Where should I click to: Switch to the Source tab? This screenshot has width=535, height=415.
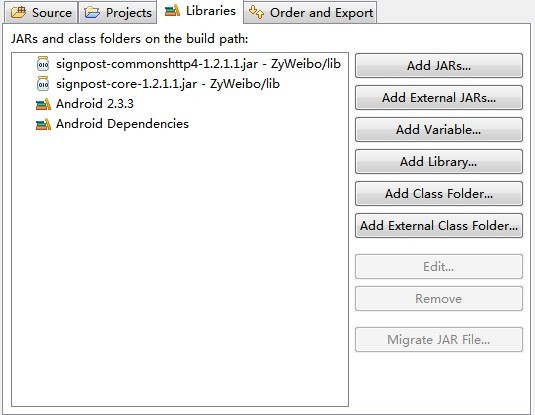(x=41, y=13)
